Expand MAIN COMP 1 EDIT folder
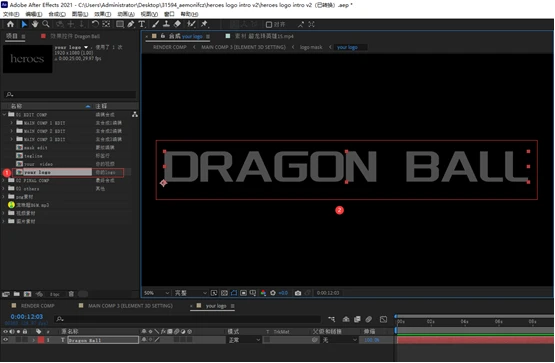 pyautogui.click(x=11, y=123)
